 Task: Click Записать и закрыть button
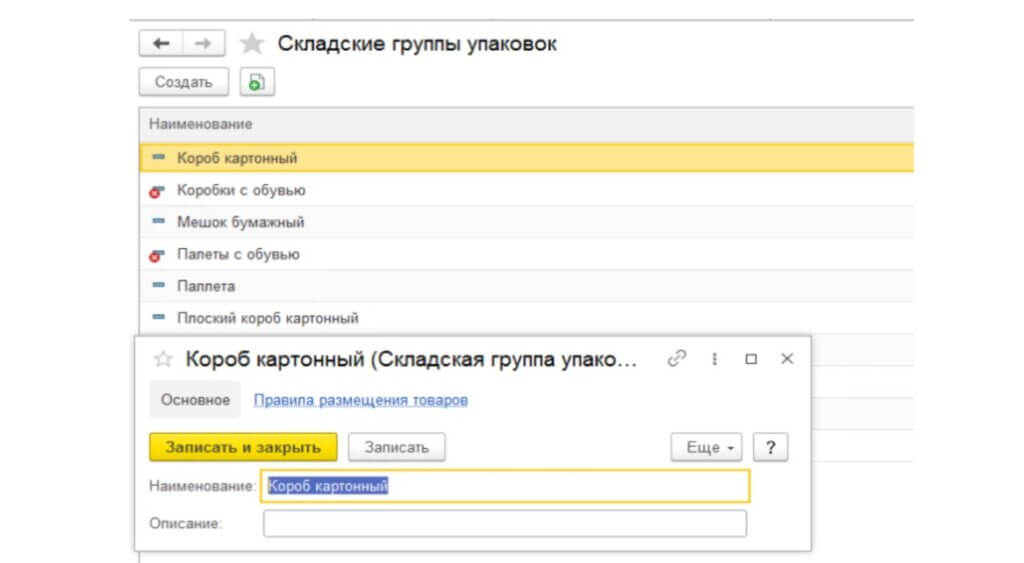point(243,447)
